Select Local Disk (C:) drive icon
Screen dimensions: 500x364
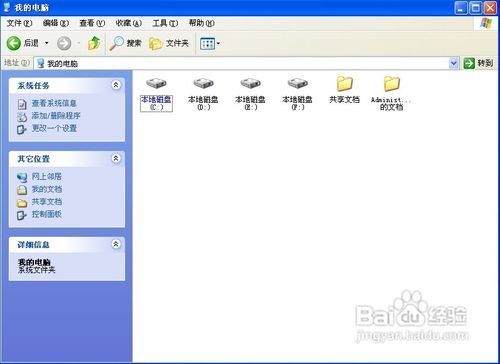click(156, 83)
